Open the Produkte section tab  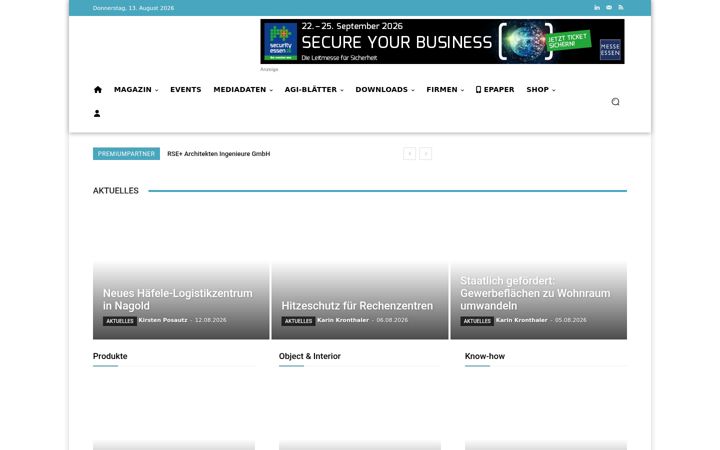[x=110, y=356]
